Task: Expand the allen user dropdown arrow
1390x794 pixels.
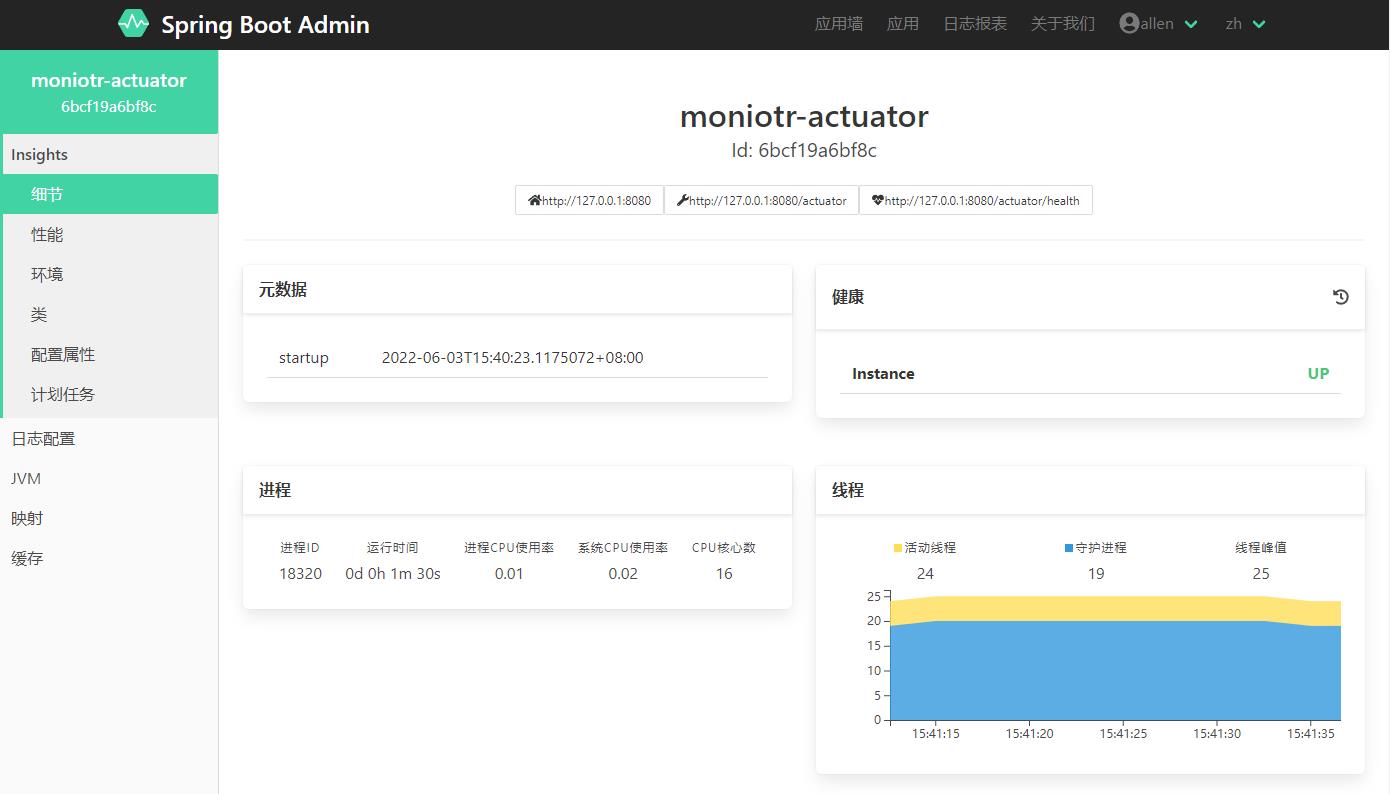Action: pos(1191,24)
